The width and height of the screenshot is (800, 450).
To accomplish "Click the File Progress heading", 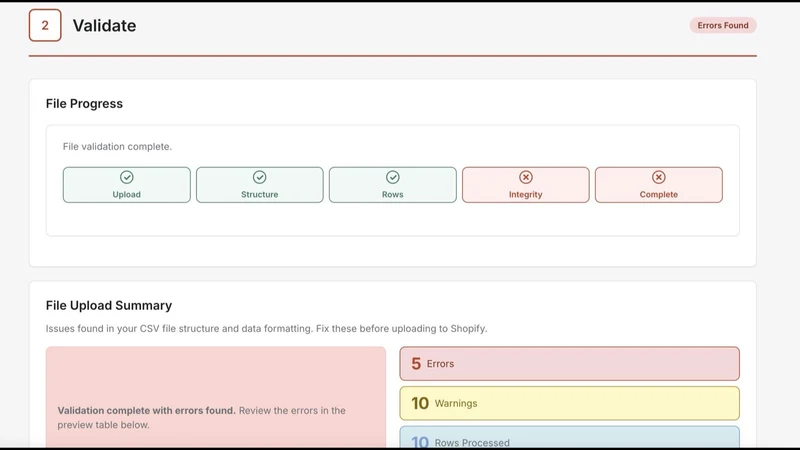I will [x=84, y=104].
